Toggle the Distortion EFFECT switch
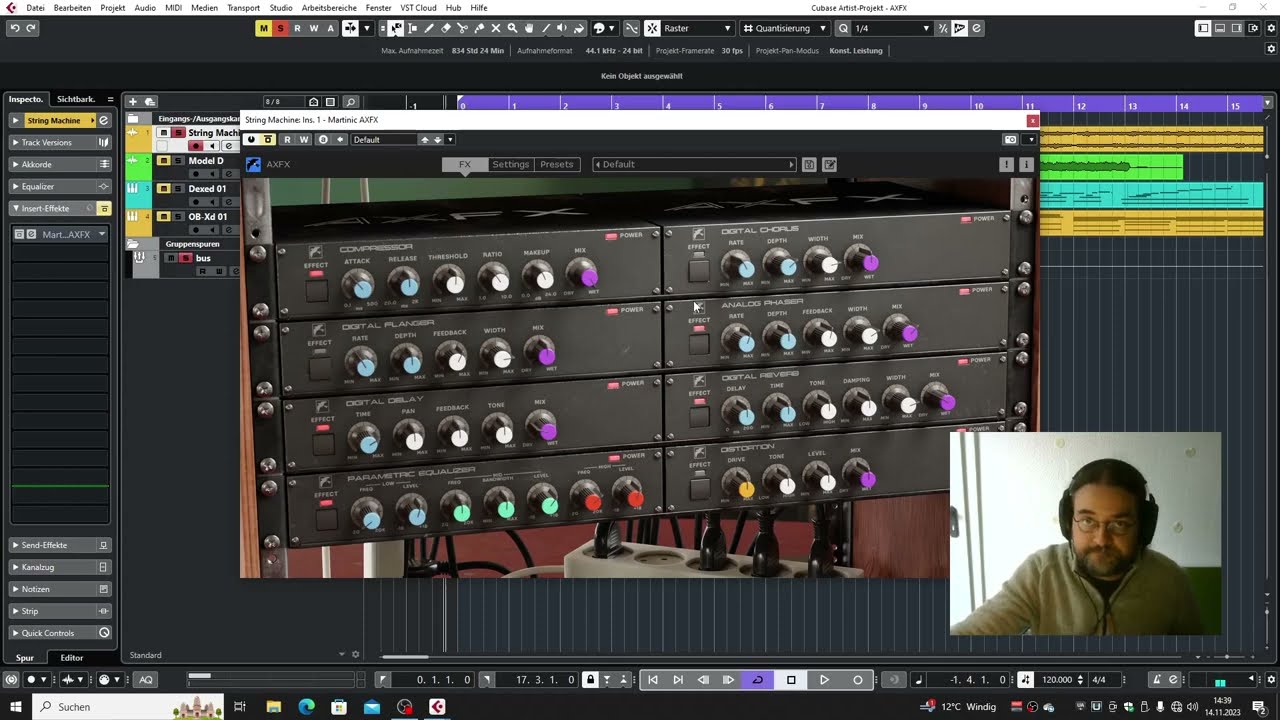The image size is (1280, 720). tap(700, 487)
